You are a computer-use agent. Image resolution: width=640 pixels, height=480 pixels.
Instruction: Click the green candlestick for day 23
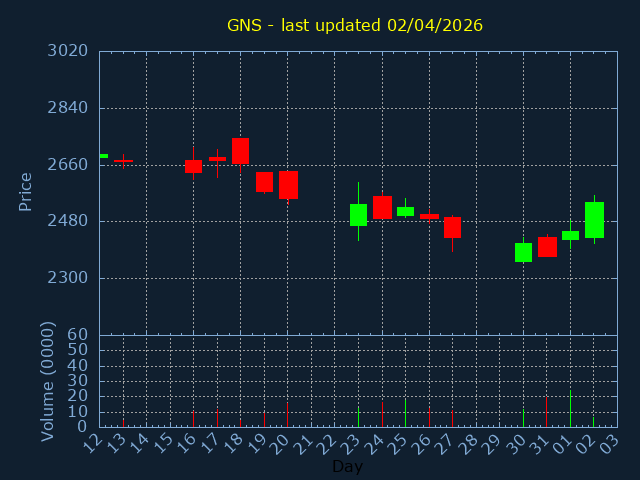click(358, 214)
